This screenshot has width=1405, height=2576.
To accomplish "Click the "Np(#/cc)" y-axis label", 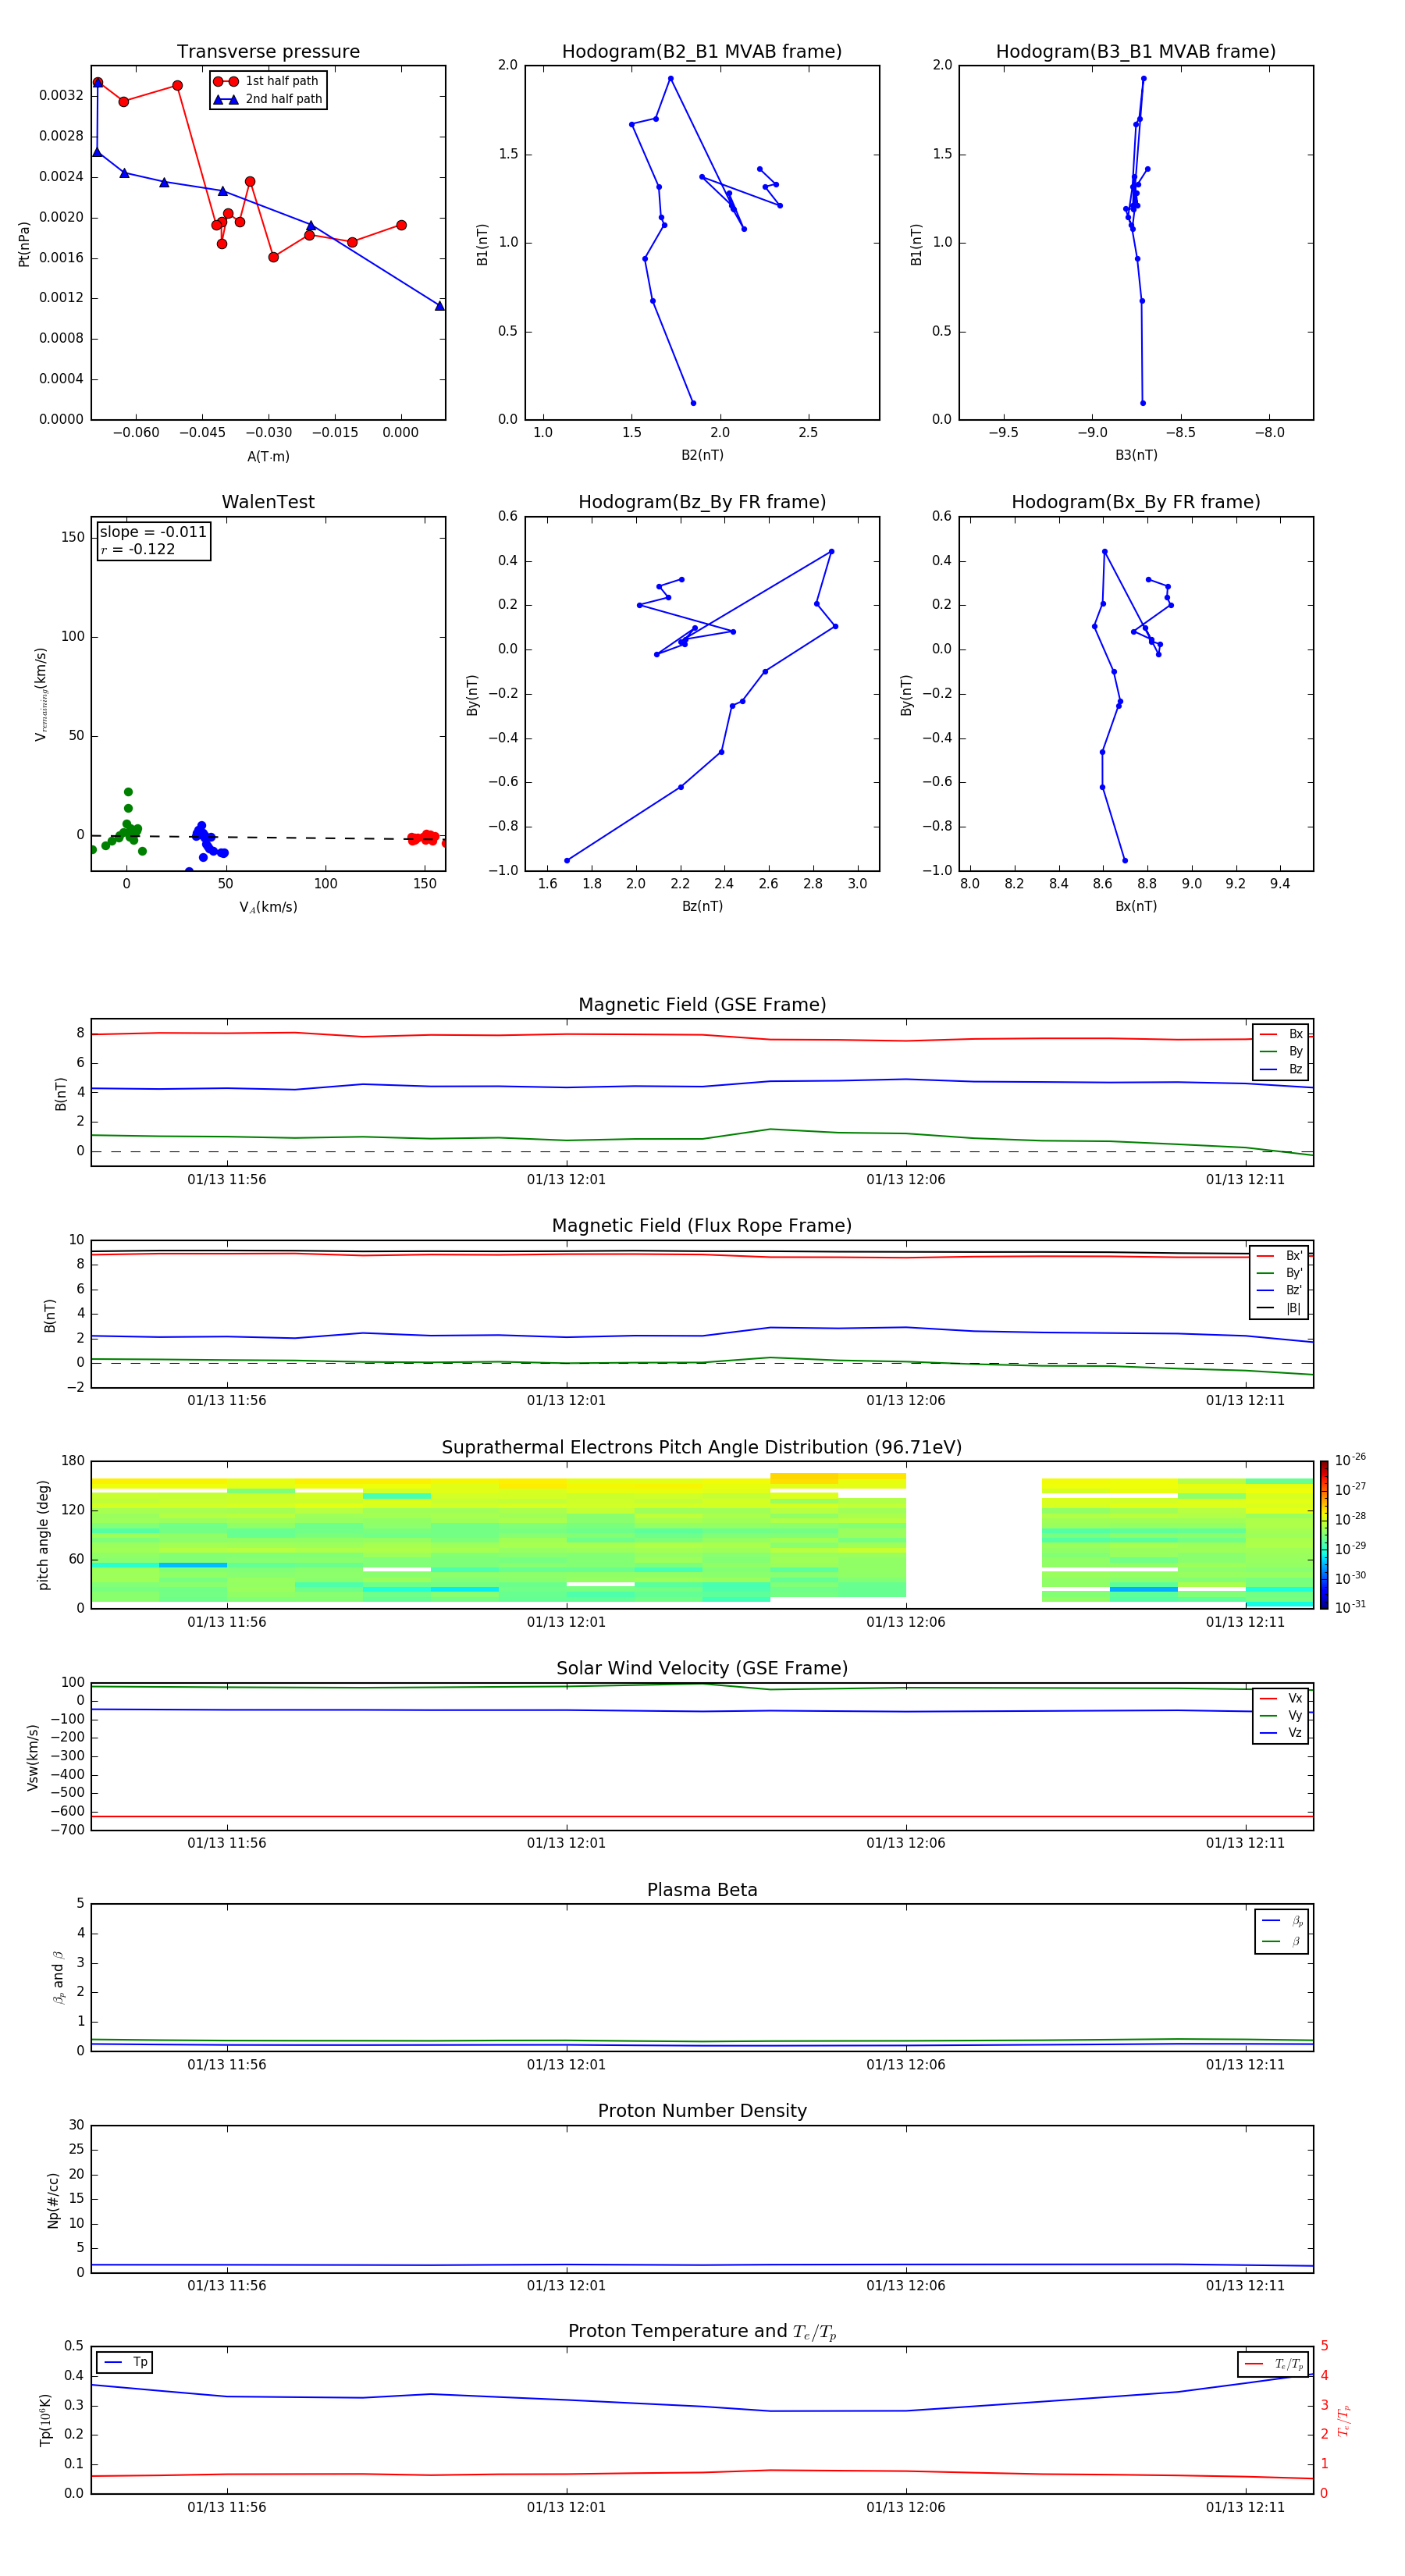I will click(53, 2200).
